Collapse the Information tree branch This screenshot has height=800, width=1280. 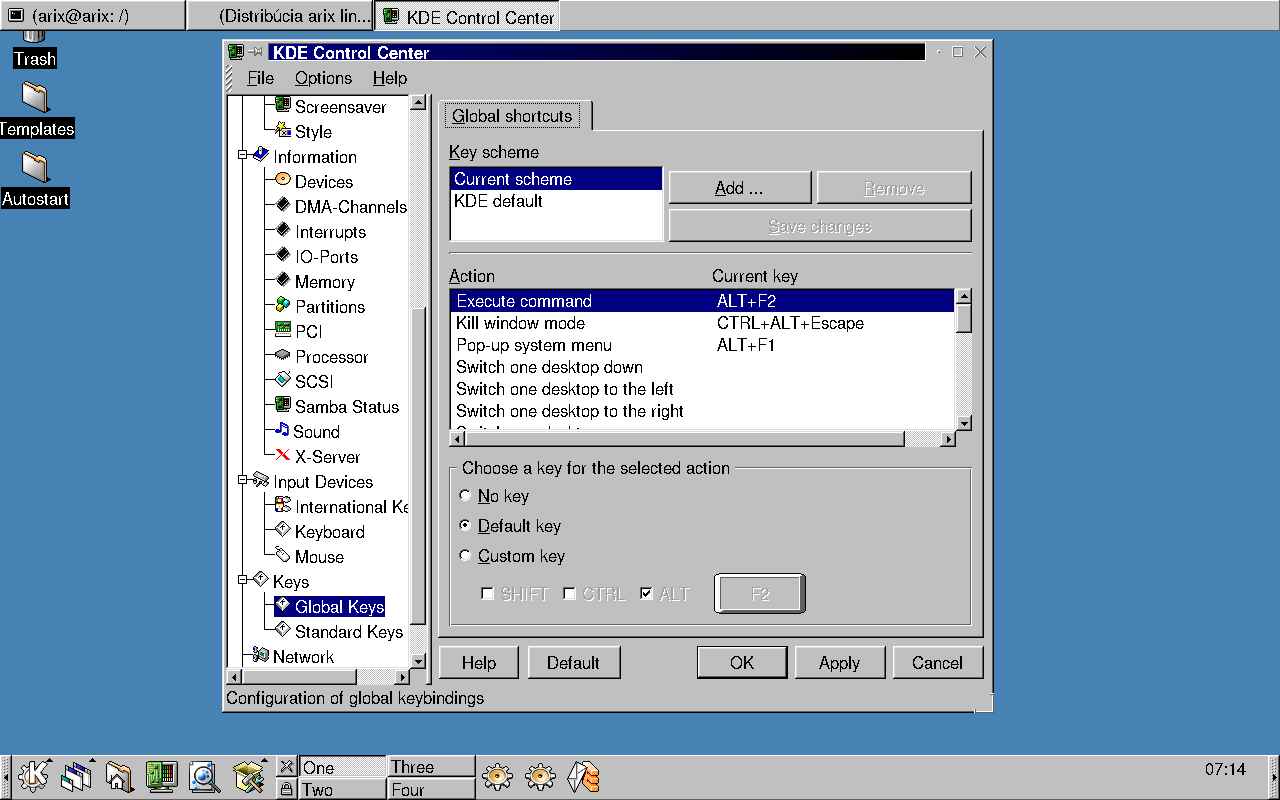[x=243, y=156]
